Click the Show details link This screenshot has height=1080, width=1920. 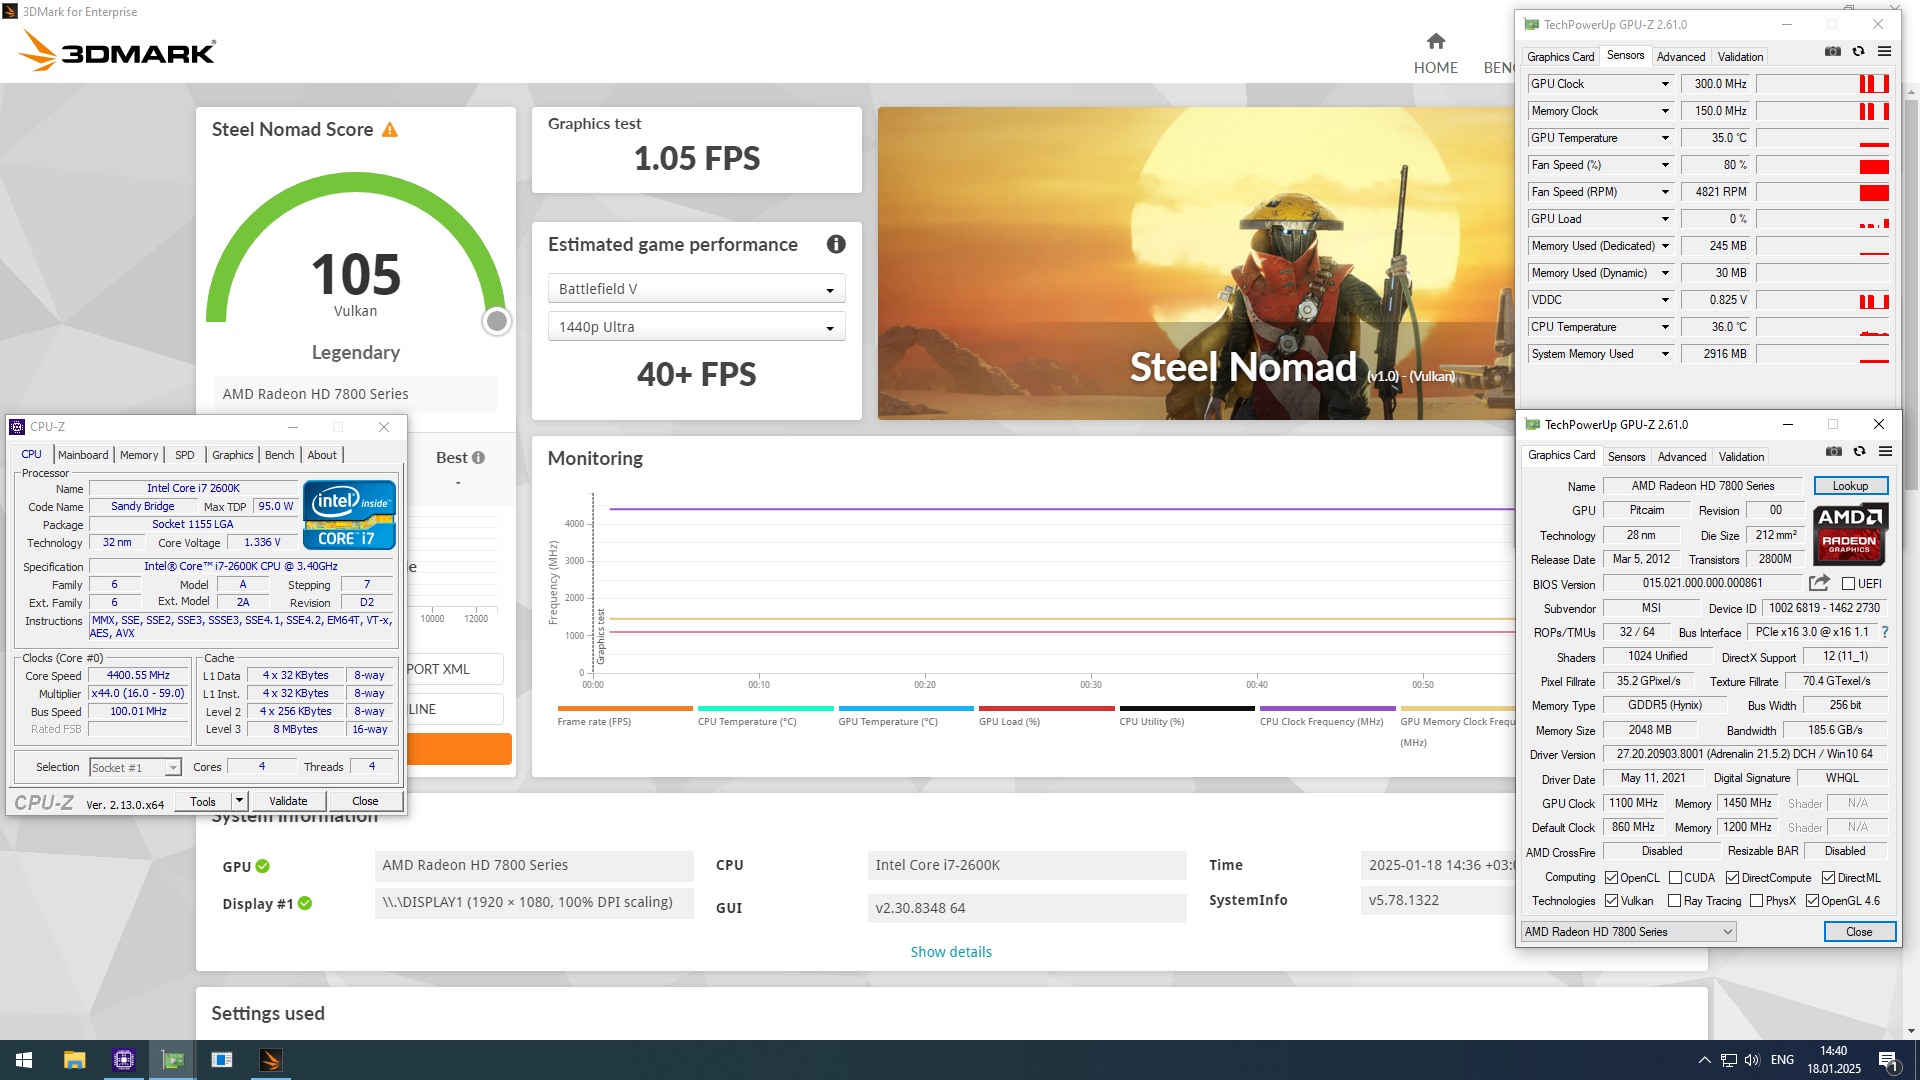pyautogui.click(x=951, y=952)
